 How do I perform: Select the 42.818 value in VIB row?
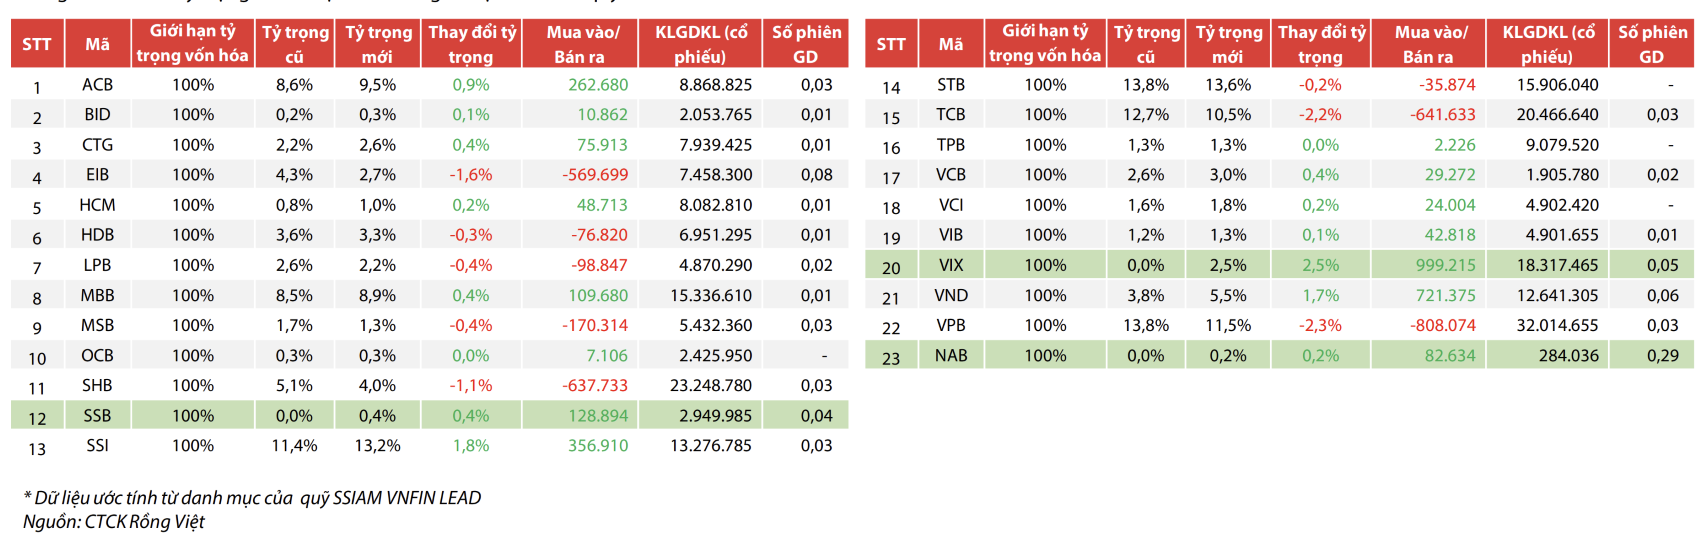(x=1450, y=235)
